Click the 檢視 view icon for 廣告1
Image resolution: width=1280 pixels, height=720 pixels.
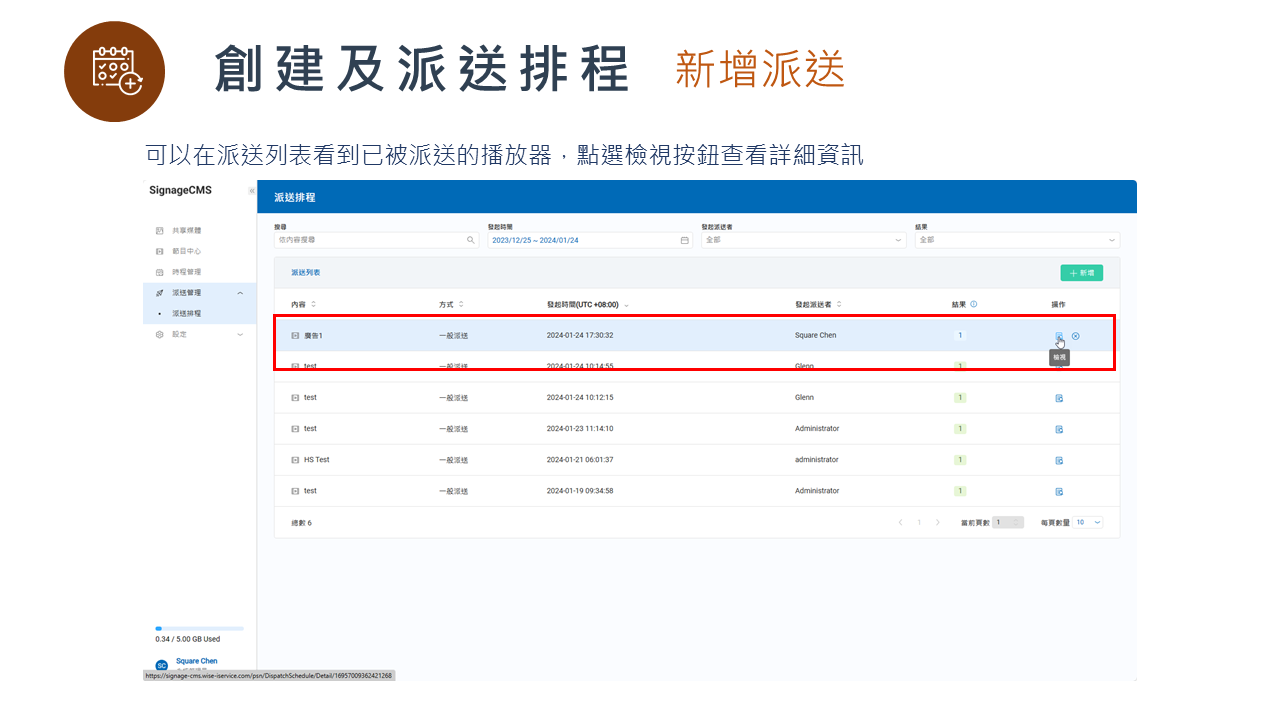click(x=1060, y=336)
